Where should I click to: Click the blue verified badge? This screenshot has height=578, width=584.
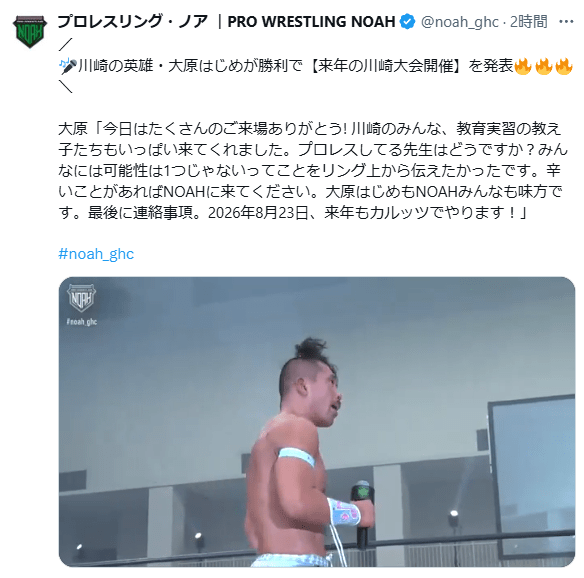[407, 22]
